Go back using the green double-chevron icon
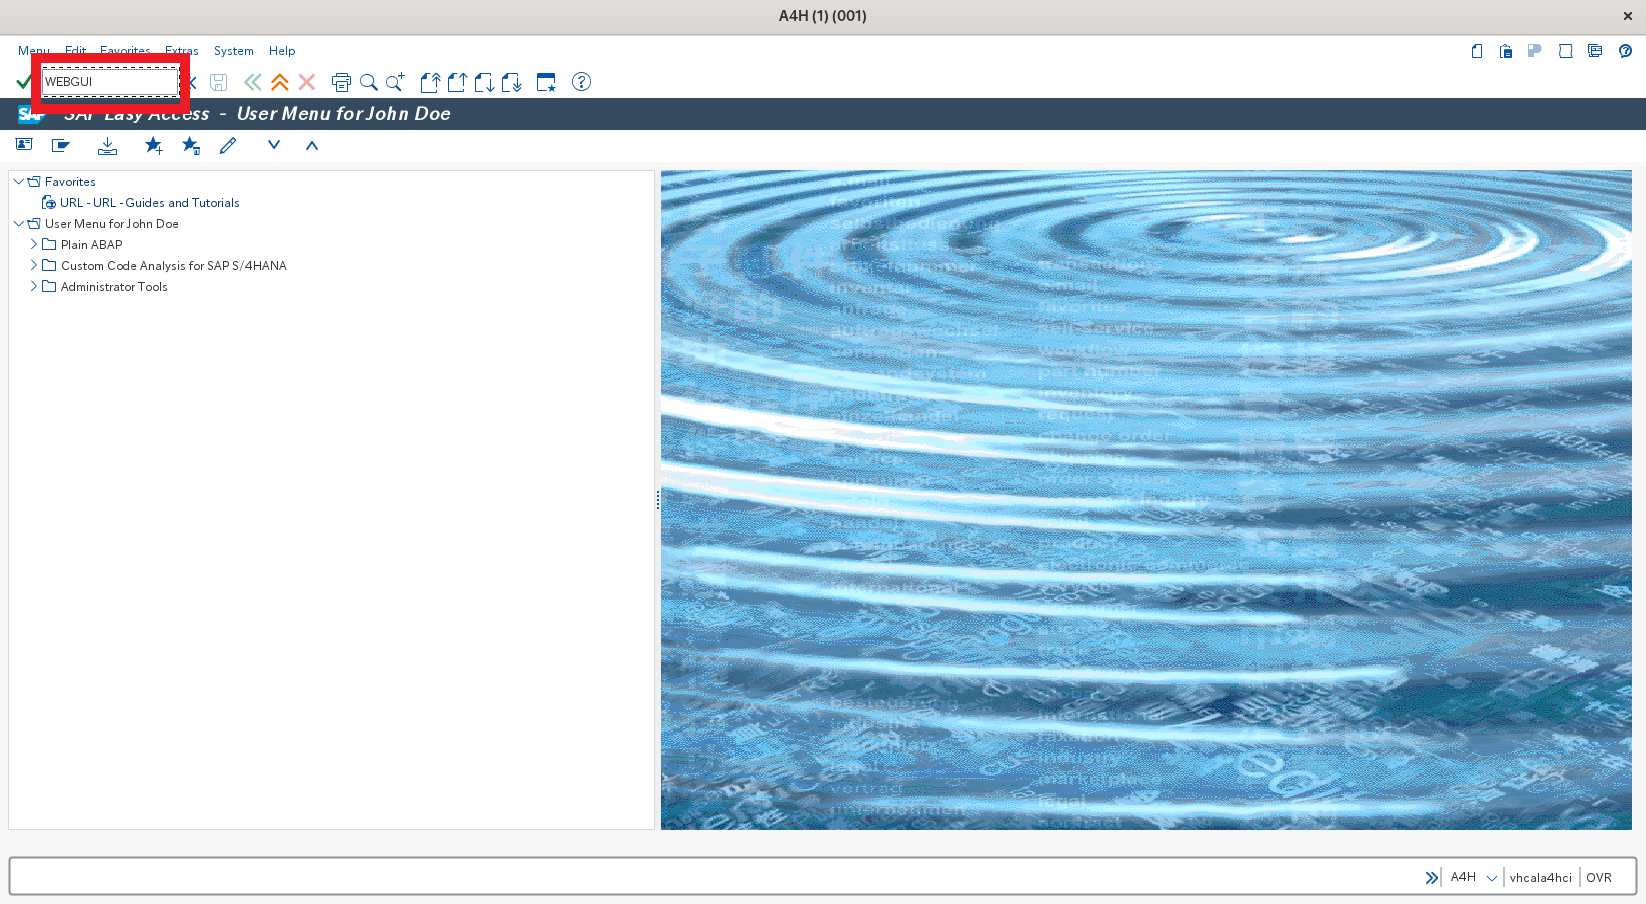Image resolution: width=1646 pixels, height=904 pixels. pos(253,82)
